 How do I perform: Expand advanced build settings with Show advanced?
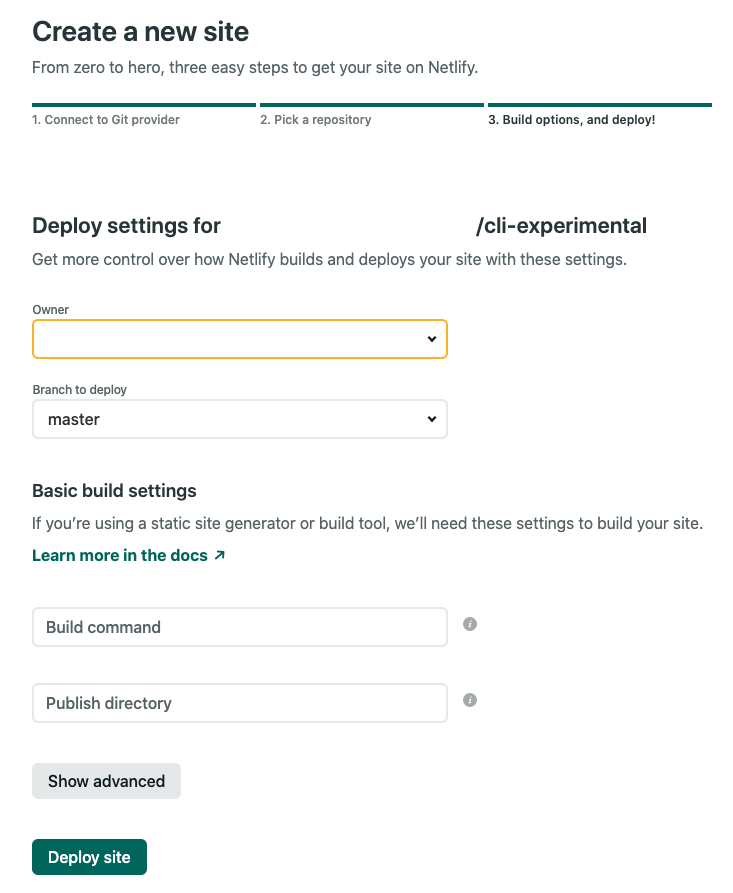click(106, 780)
